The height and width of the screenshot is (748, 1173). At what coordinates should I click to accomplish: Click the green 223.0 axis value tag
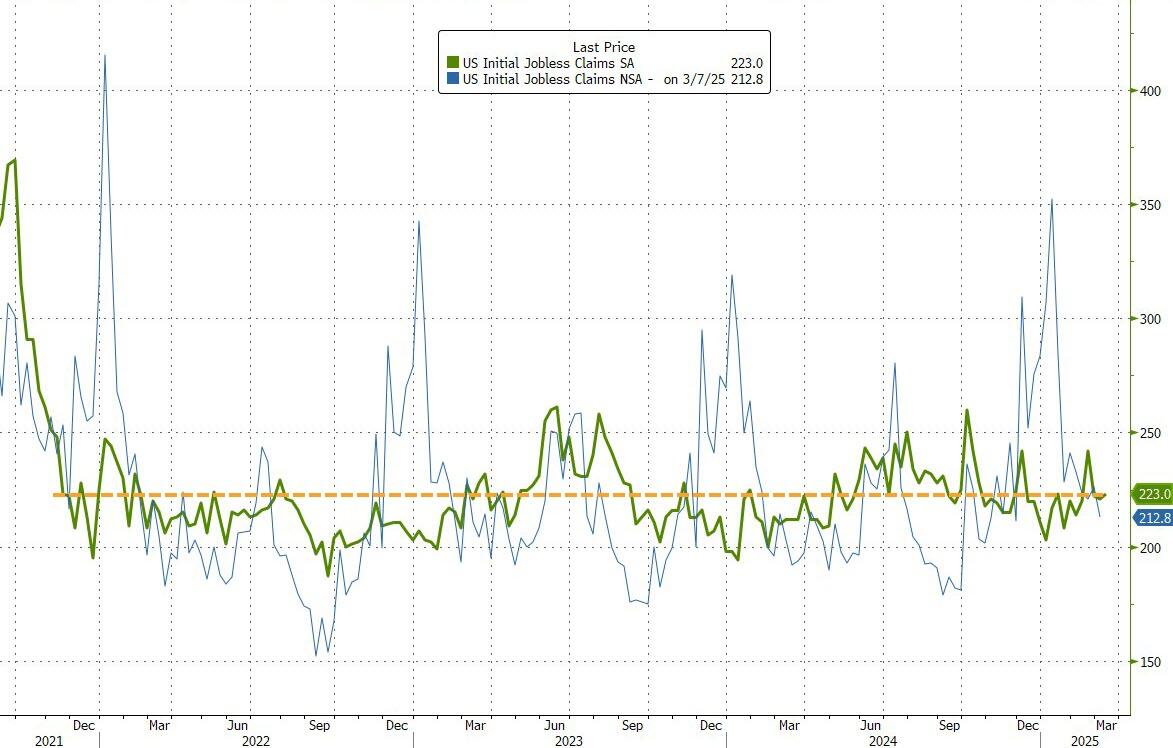pos(1153,494)
